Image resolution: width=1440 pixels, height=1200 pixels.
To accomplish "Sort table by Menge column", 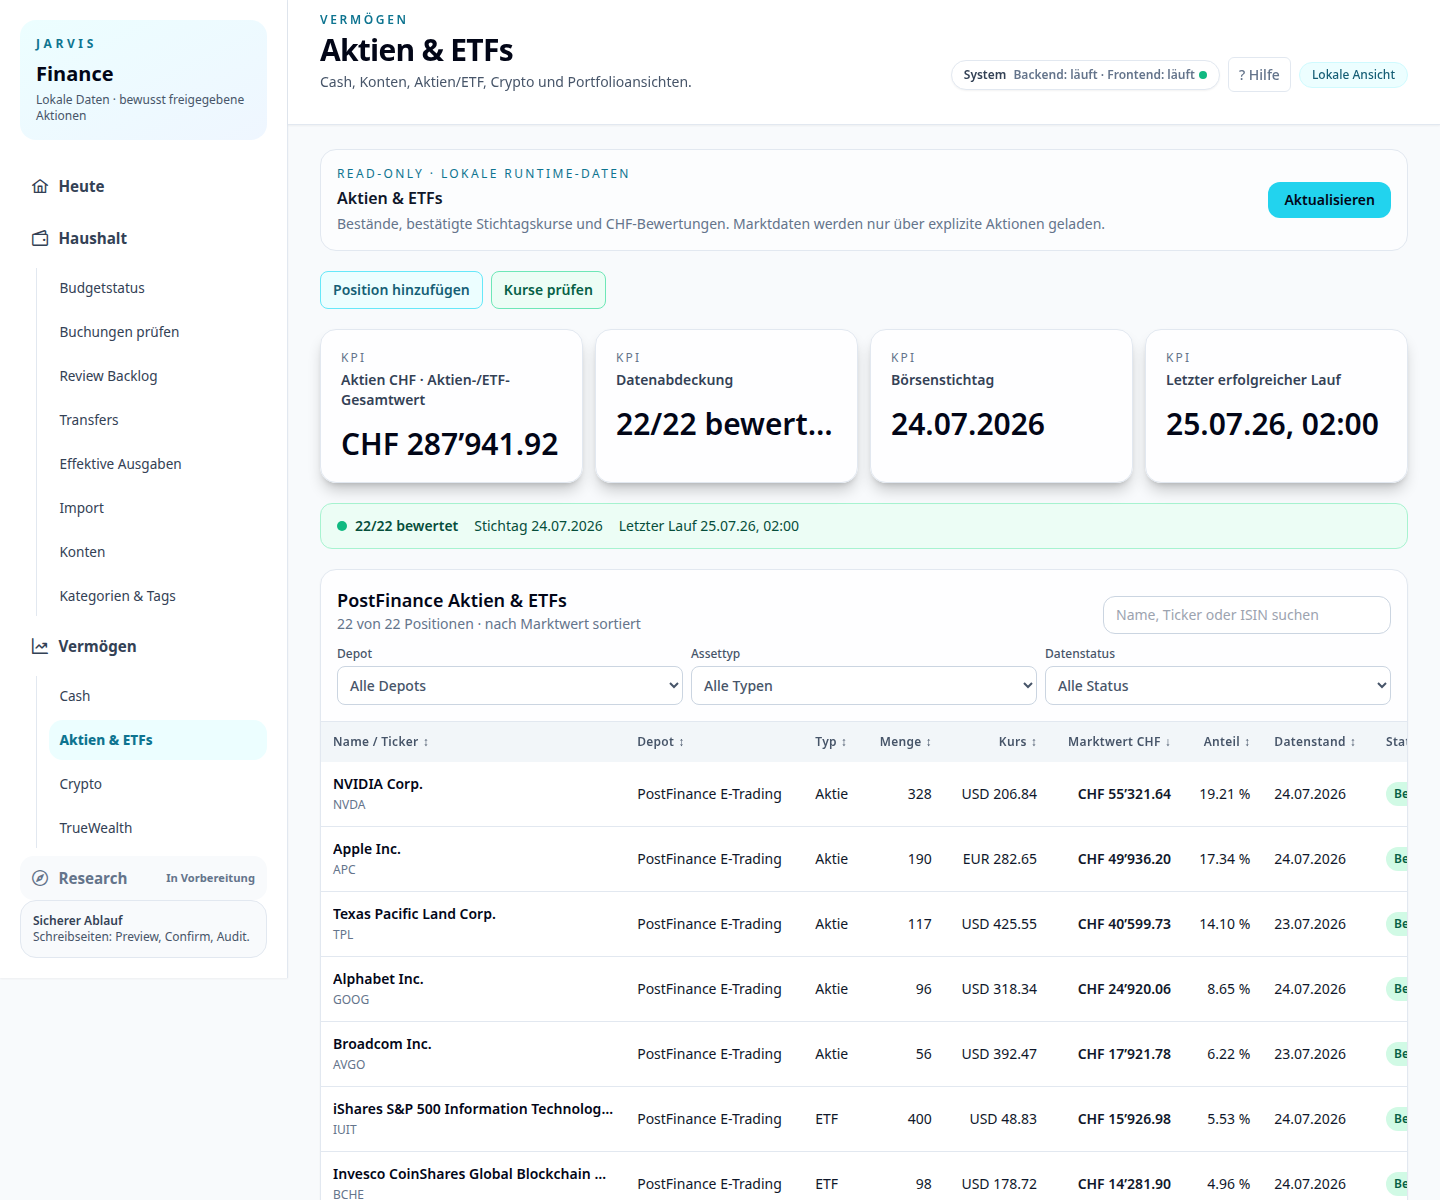I will point(905,742).
